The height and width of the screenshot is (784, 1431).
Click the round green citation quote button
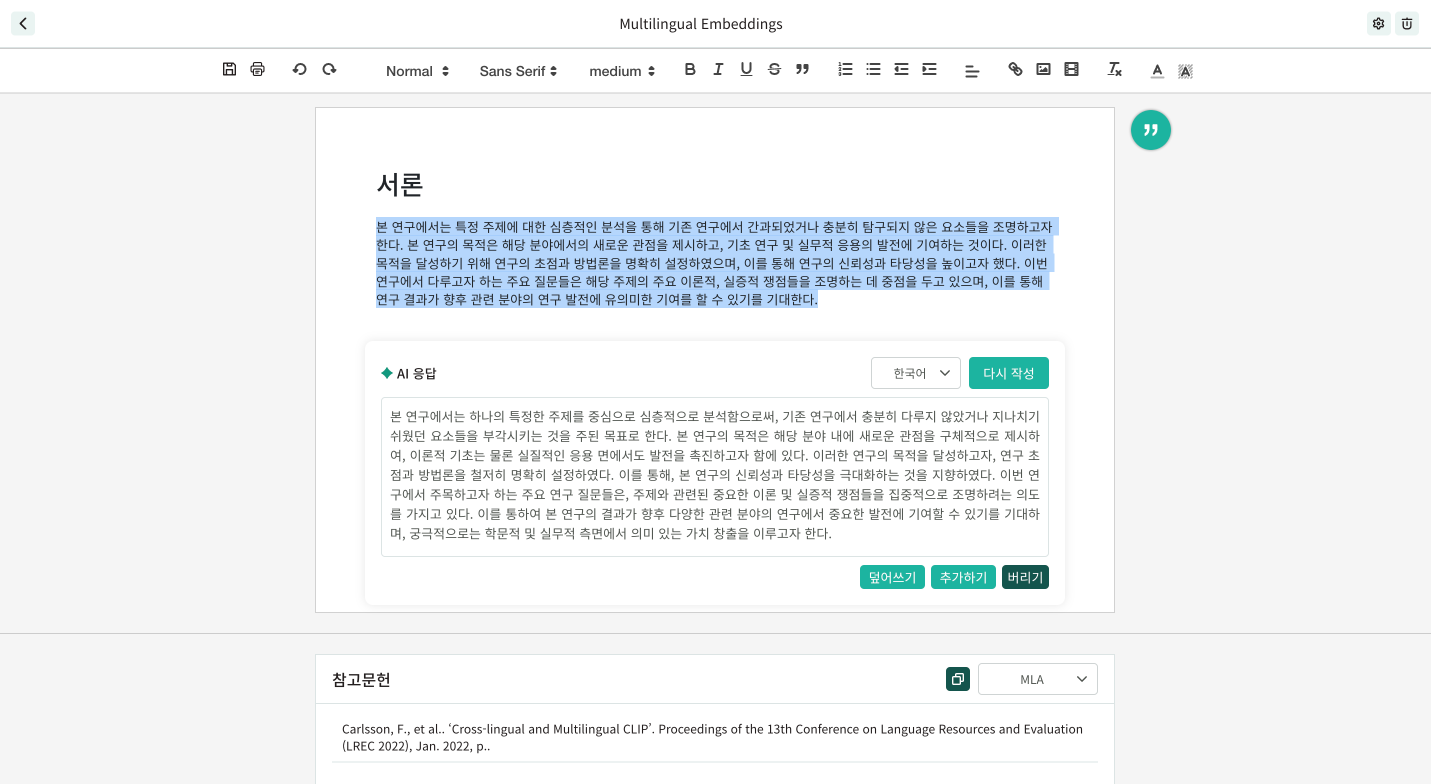tap(1151, 130)
